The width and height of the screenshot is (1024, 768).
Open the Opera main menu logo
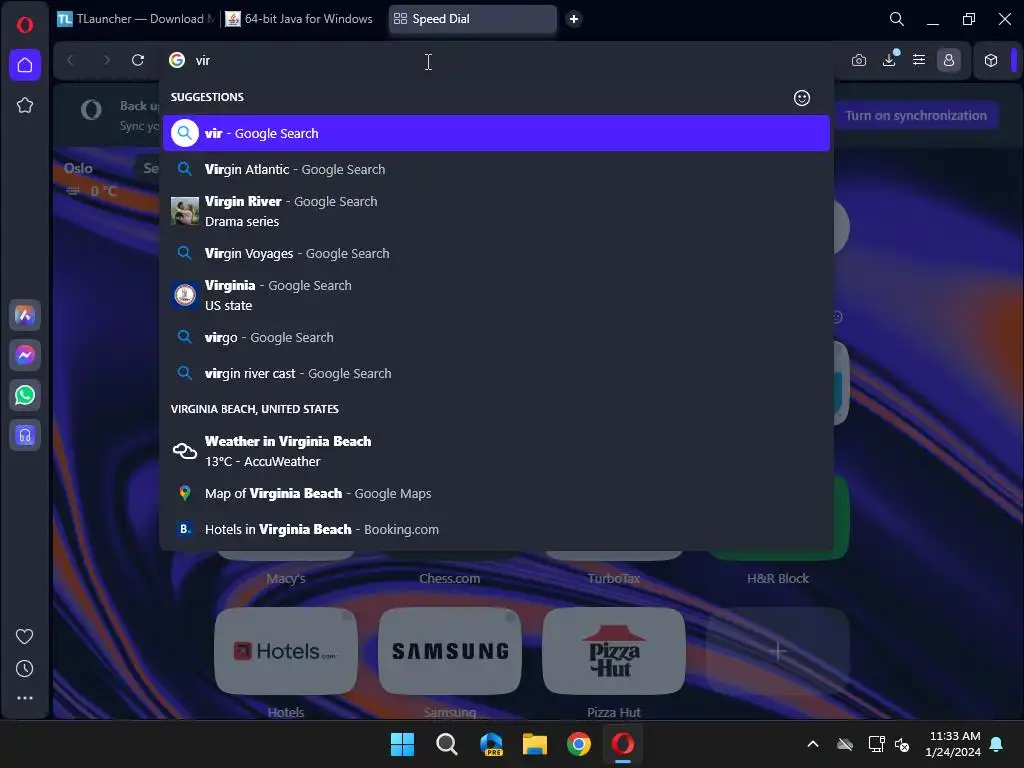coord(25,25)
